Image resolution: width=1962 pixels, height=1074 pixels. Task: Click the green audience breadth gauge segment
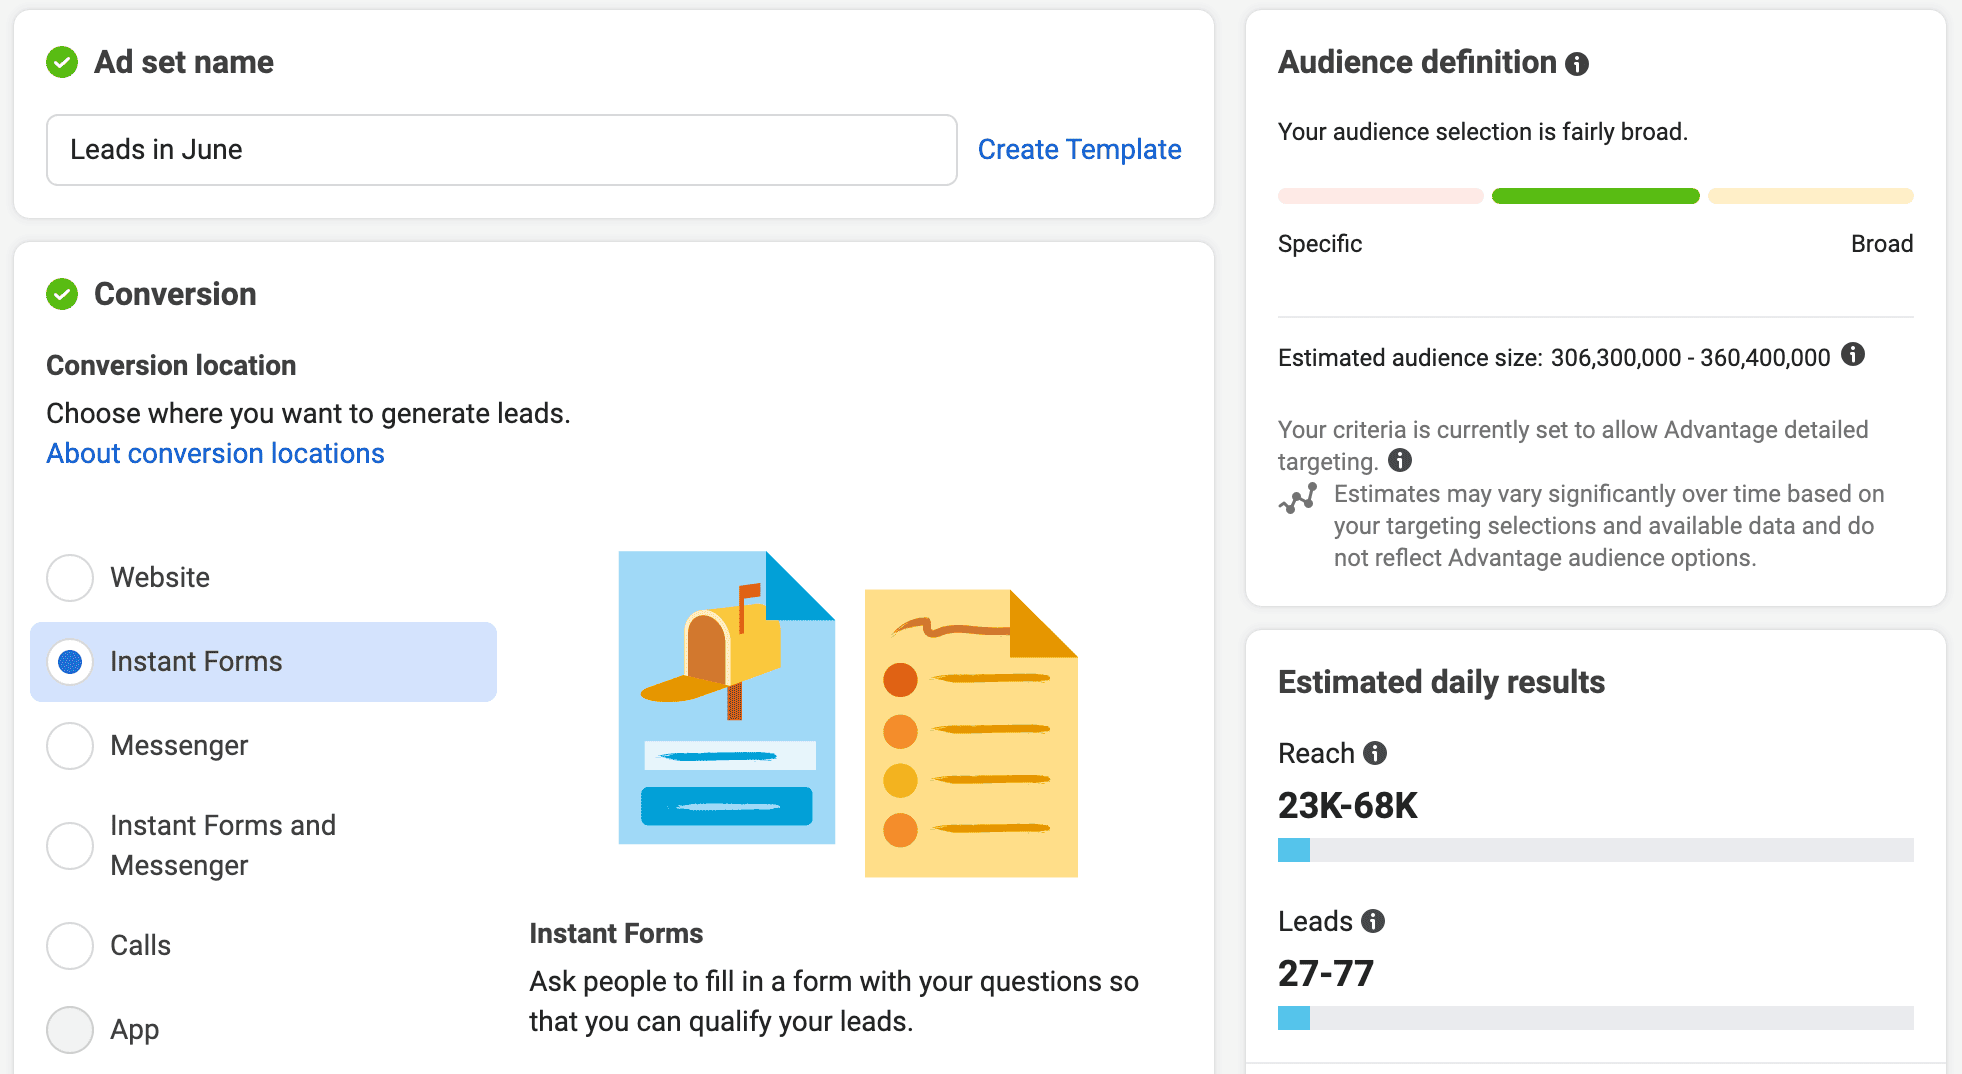click(x=1595, y=196)
